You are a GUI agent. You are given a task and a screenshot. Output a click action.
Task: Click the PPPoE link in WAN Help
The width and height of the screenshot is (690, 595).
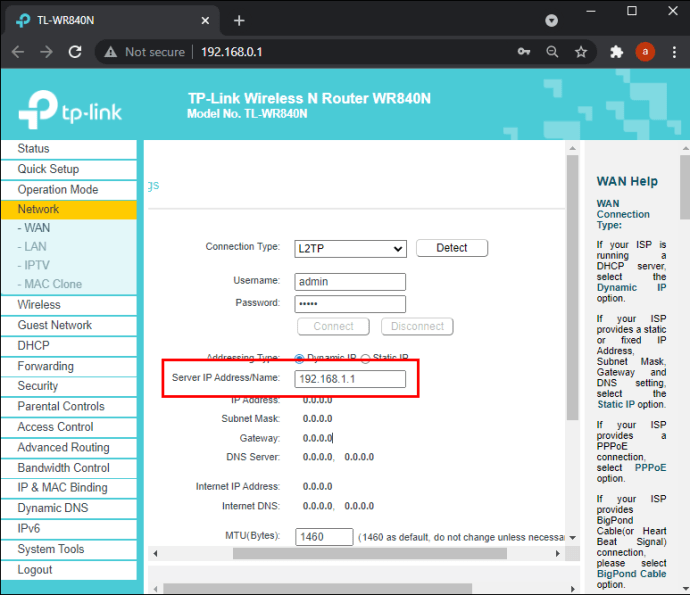click(650, 468)
